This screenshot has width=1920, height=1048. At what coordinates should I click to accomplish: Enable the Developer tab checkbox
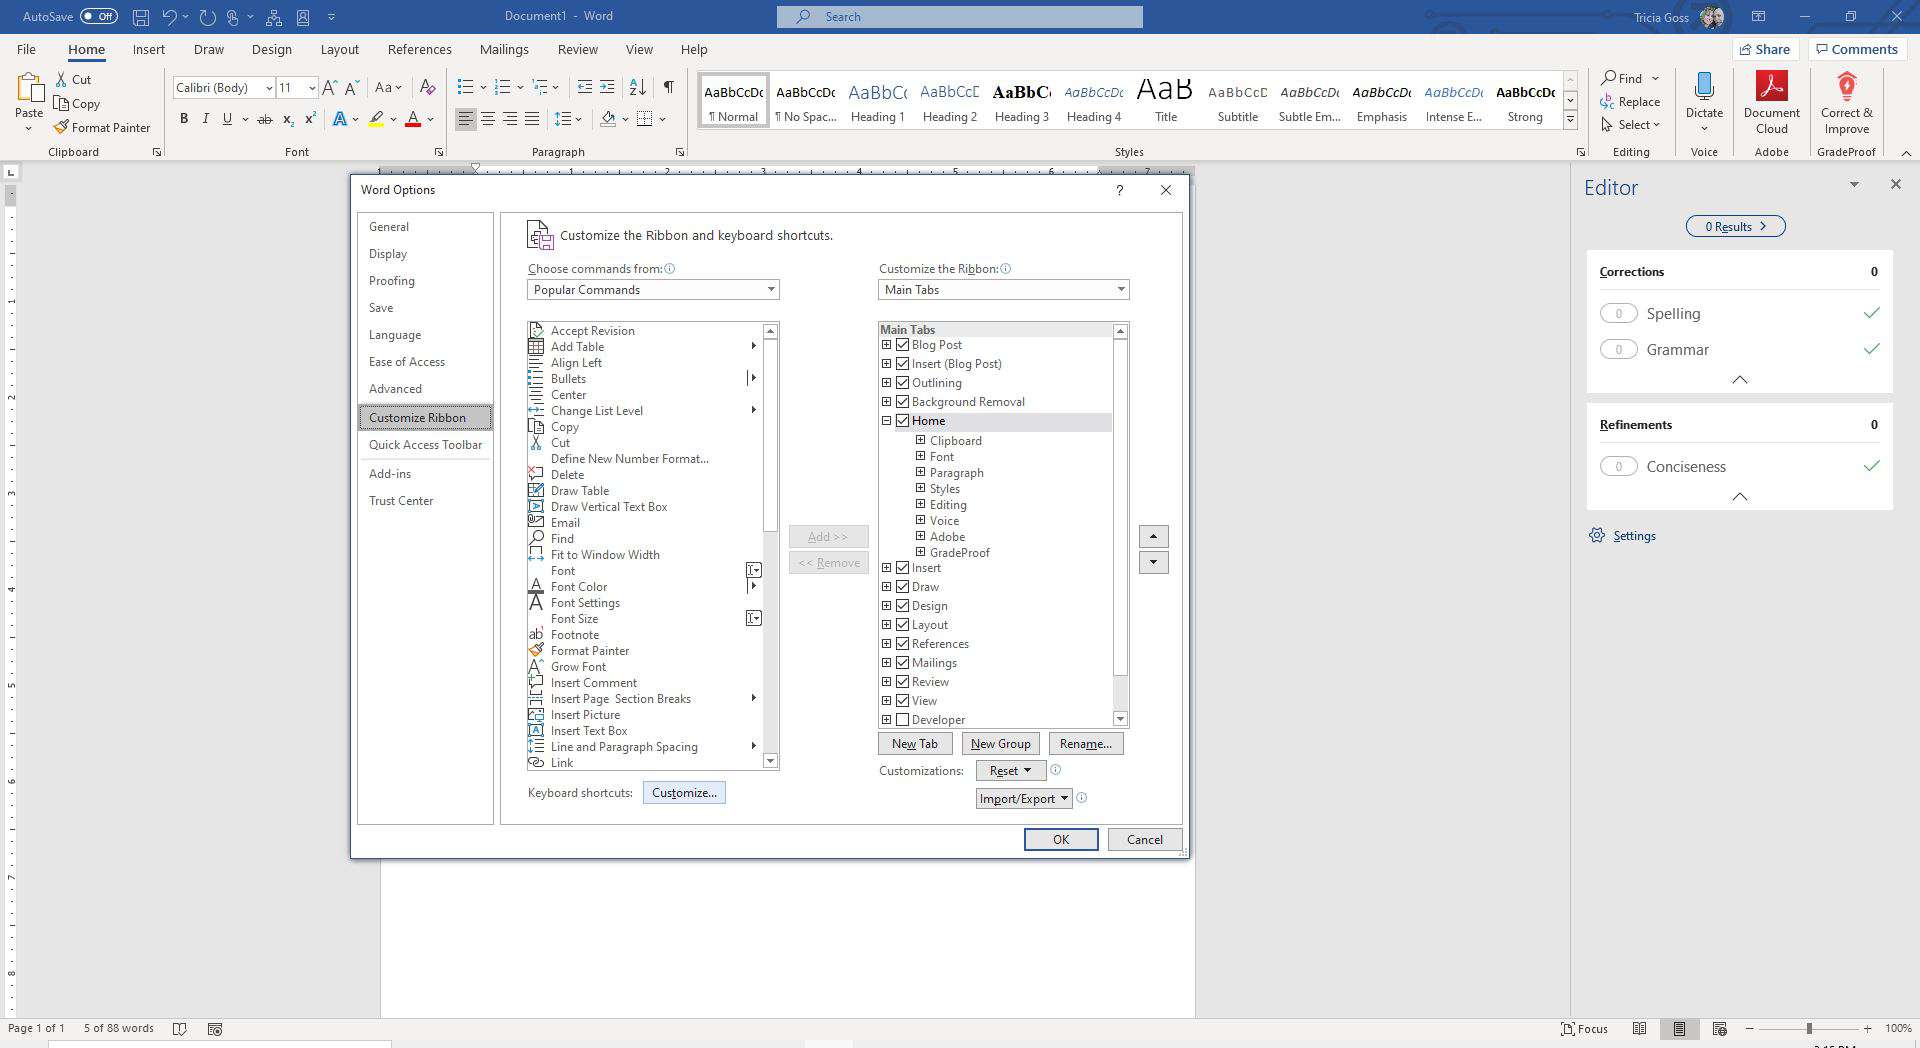coord(902,720)
